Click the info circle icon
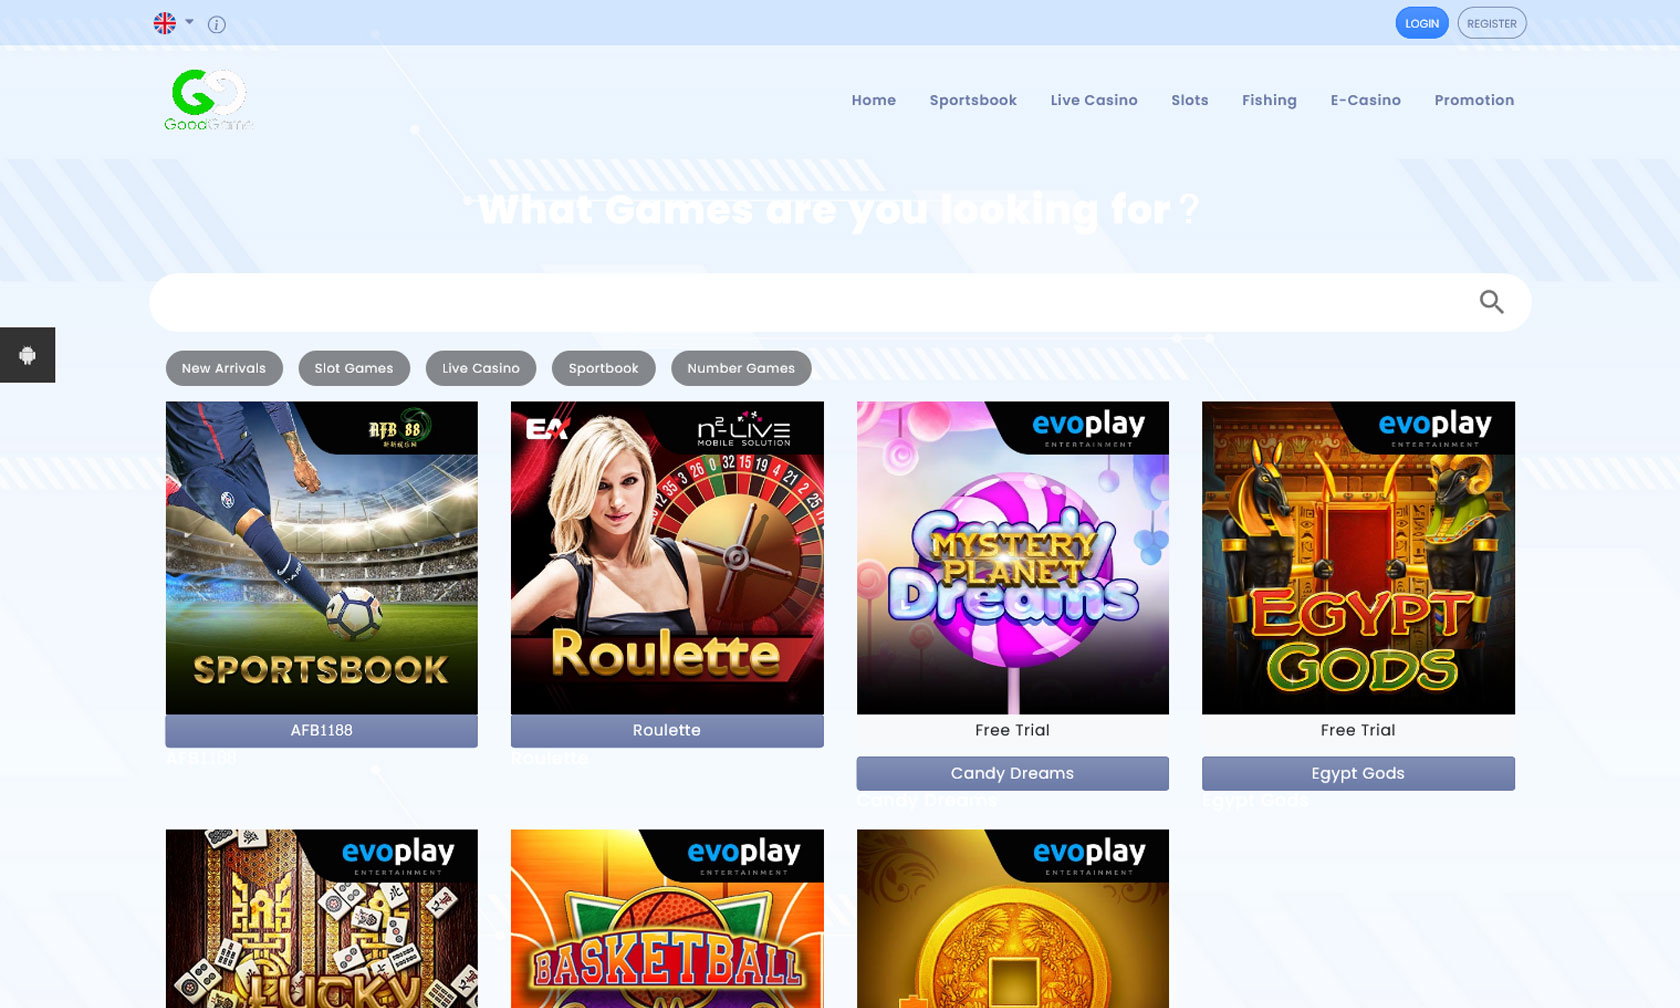Screen dimensions: 1680x1008 click(216, 24)
